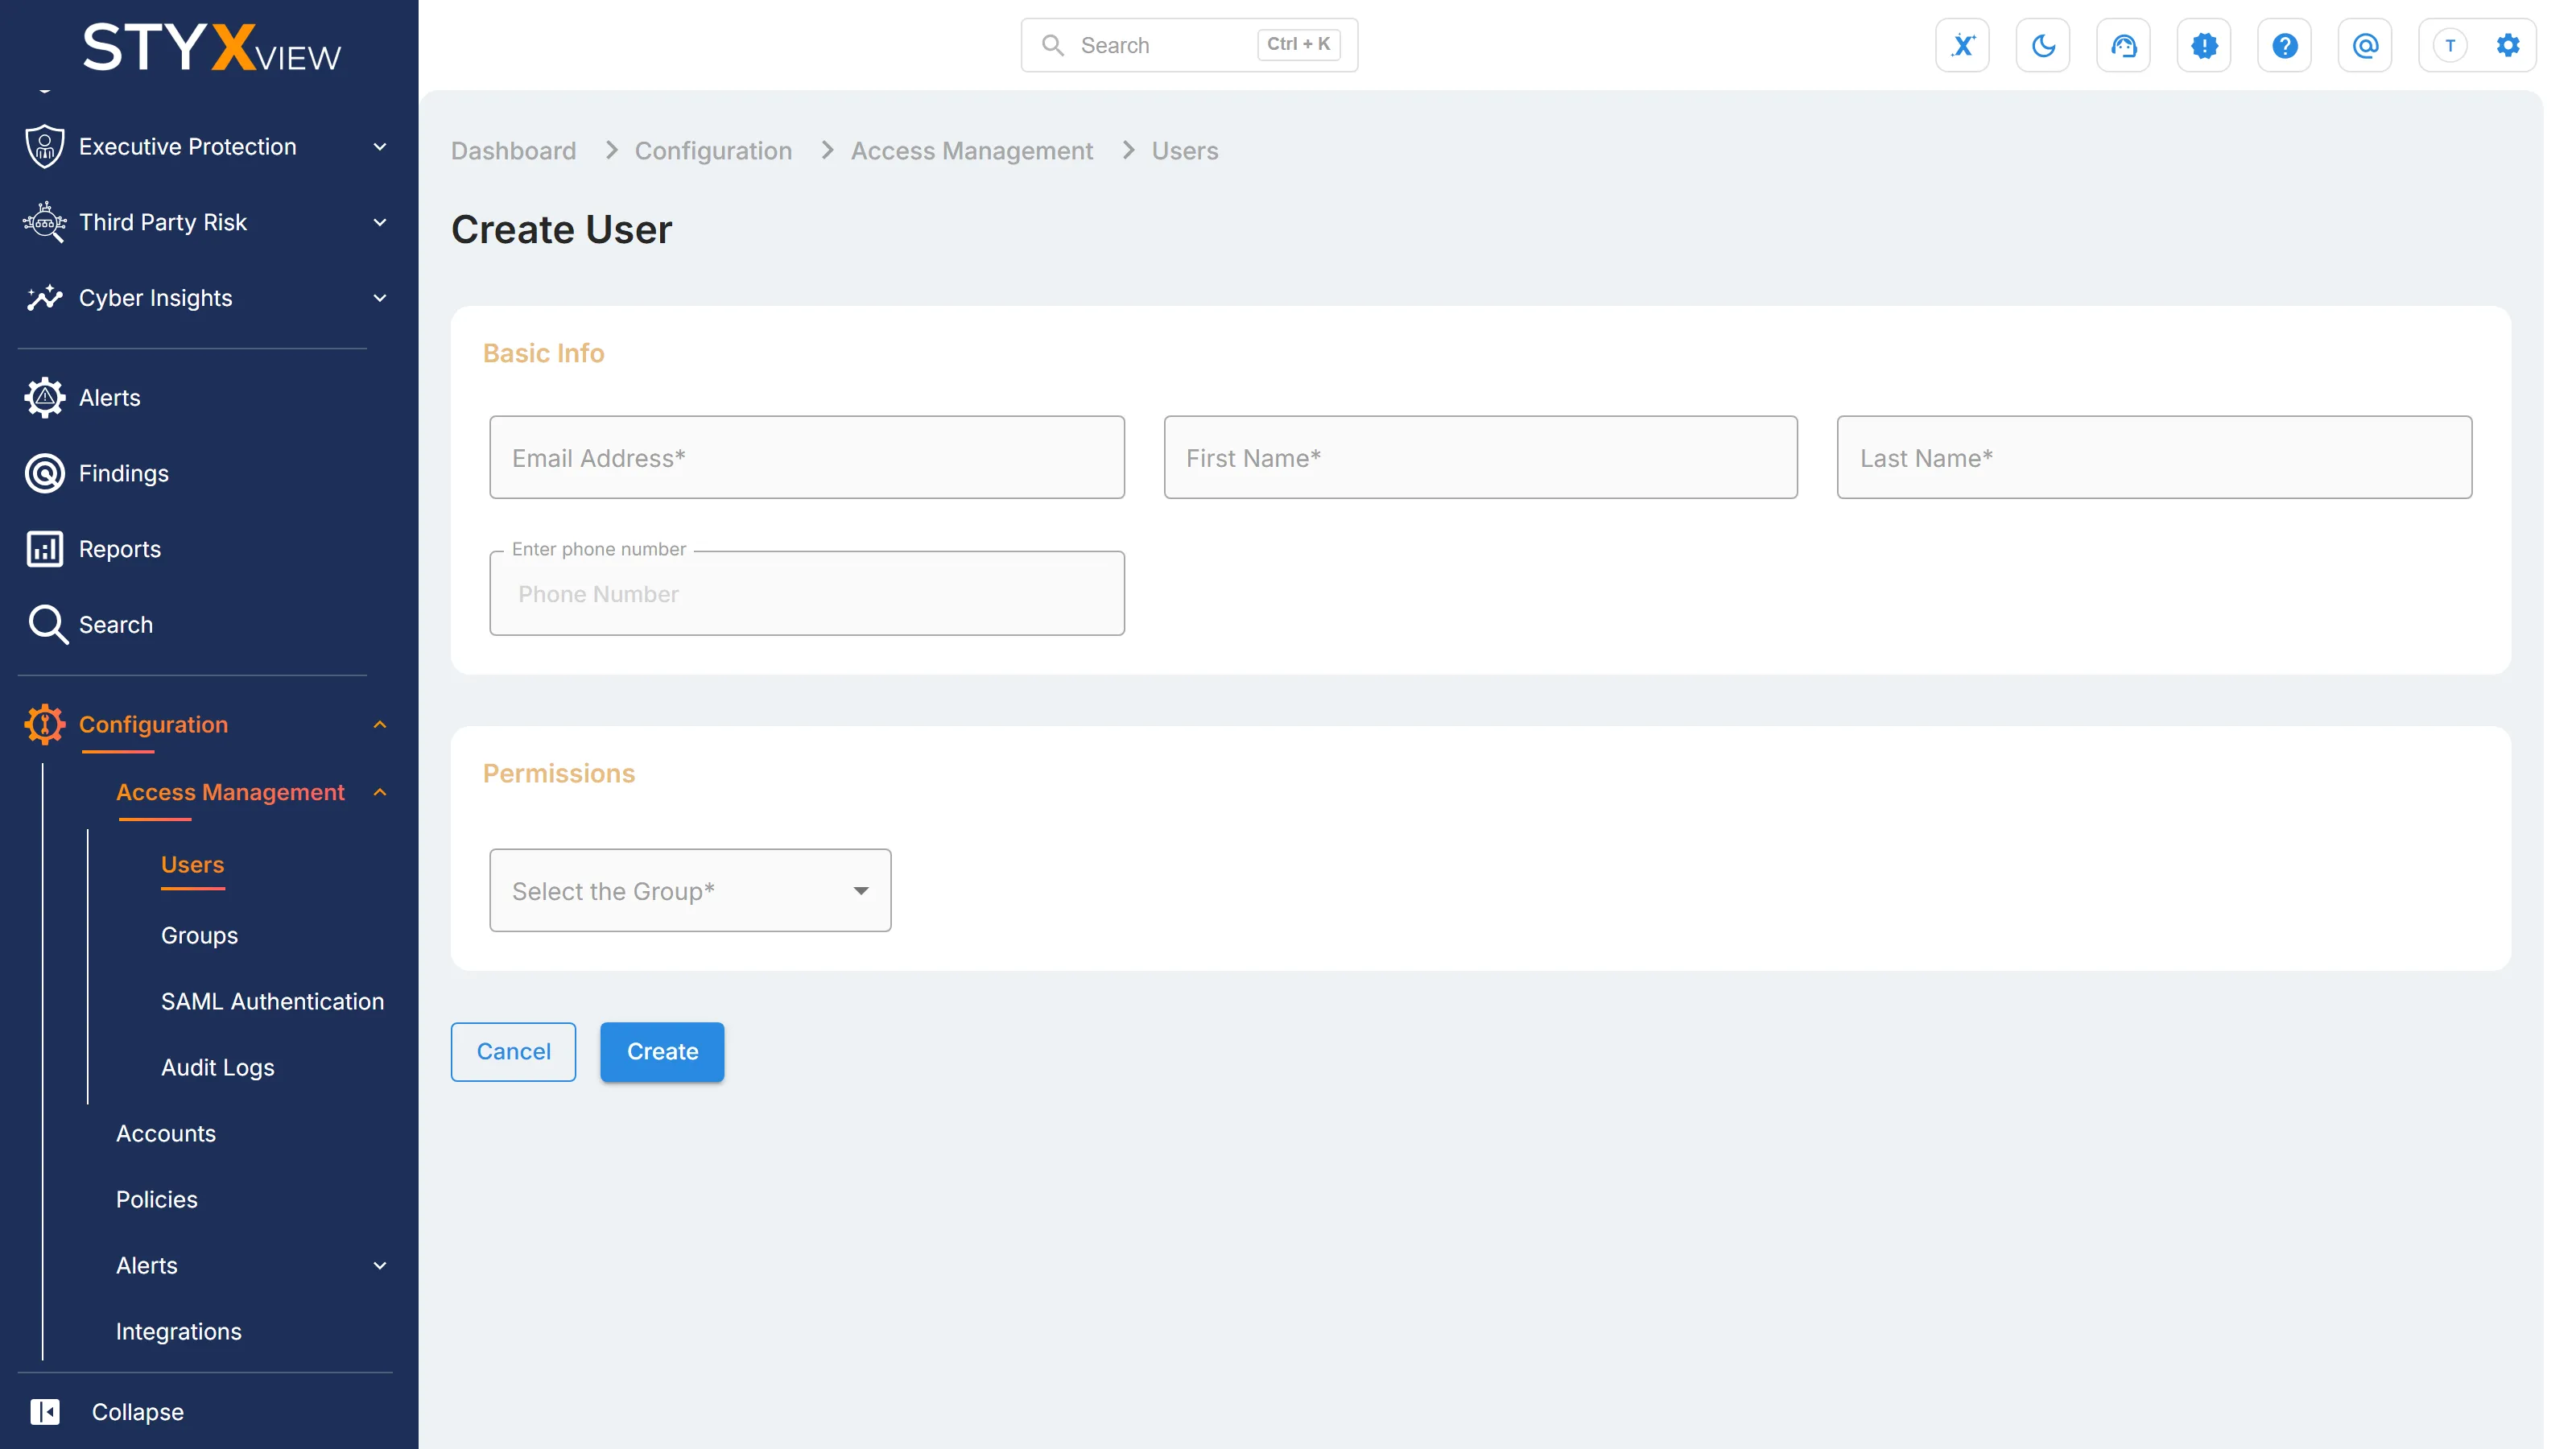Click the Create button
This screenshot has width=2576, height=1449.
662,1051
